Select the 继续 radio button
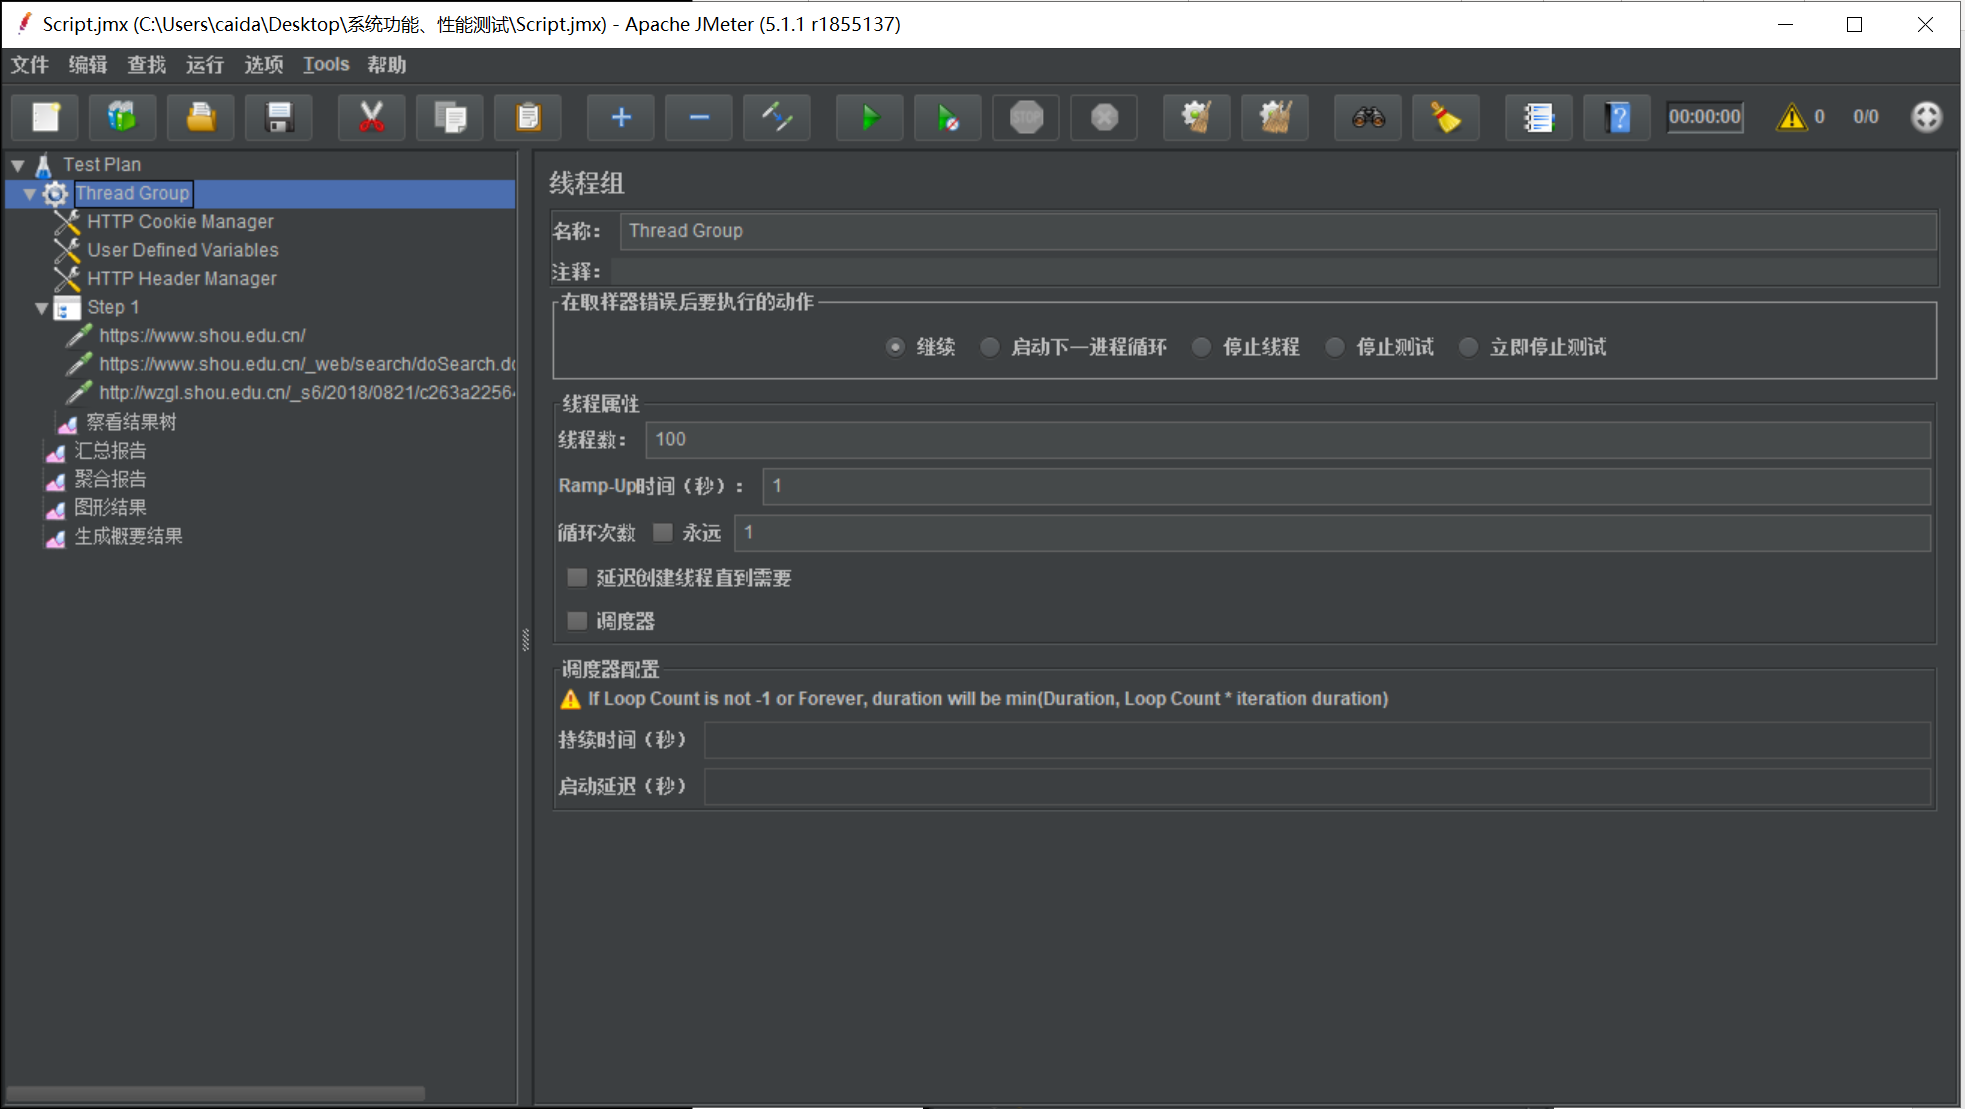 pos(895,347)
